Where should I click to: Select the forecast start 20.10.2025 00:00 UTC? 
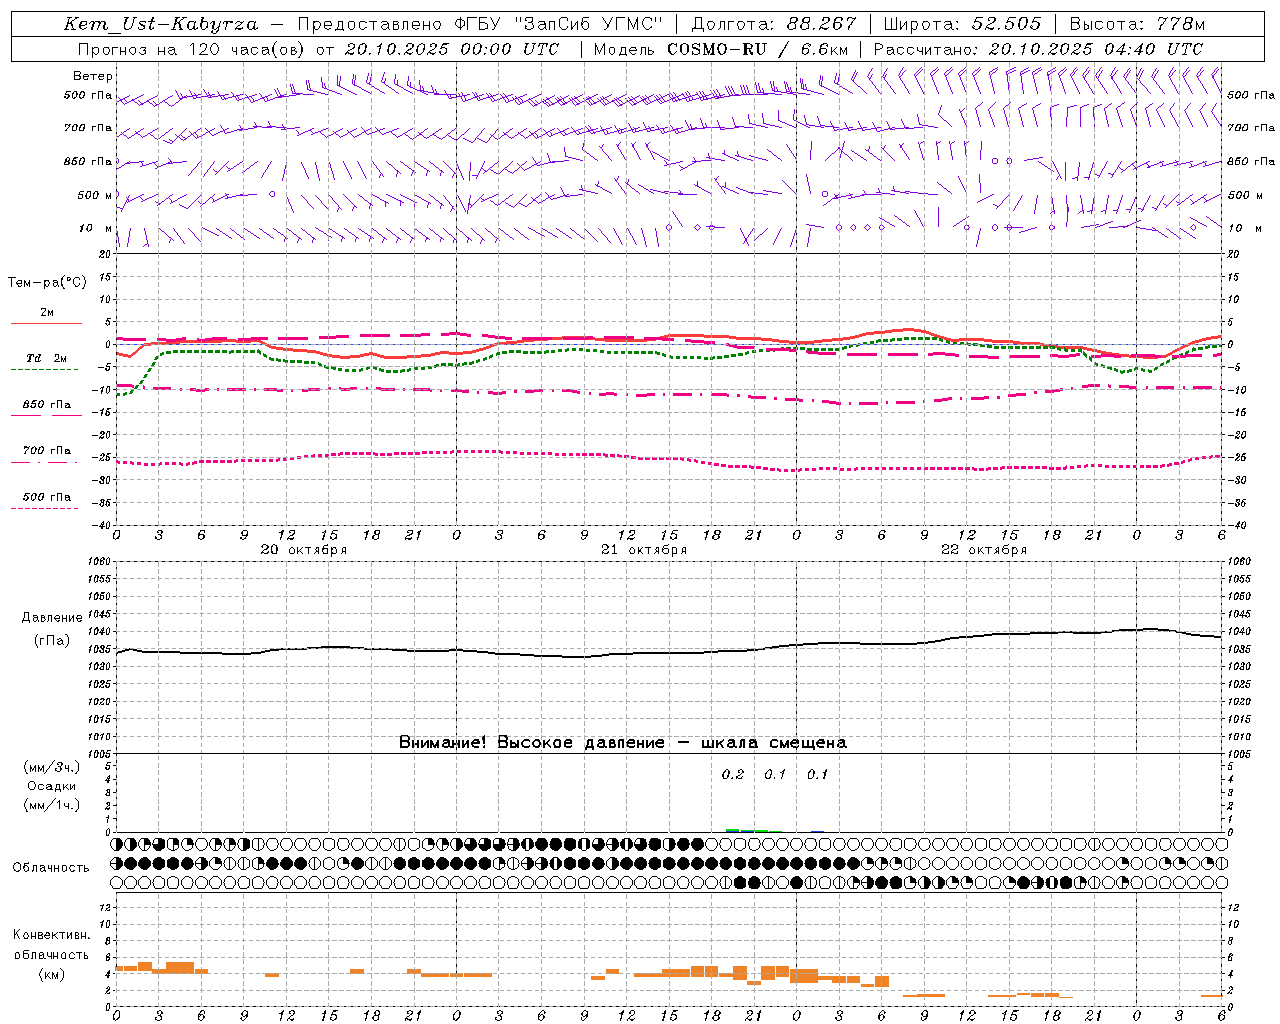pyautogui.click(x=452, y=49)
